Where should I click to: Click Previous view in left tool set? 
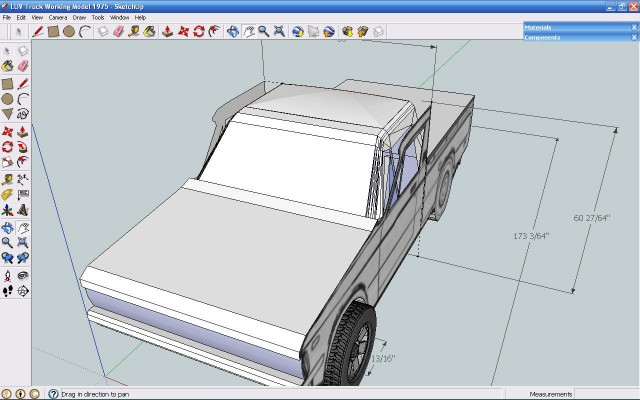tap(7, 258)
